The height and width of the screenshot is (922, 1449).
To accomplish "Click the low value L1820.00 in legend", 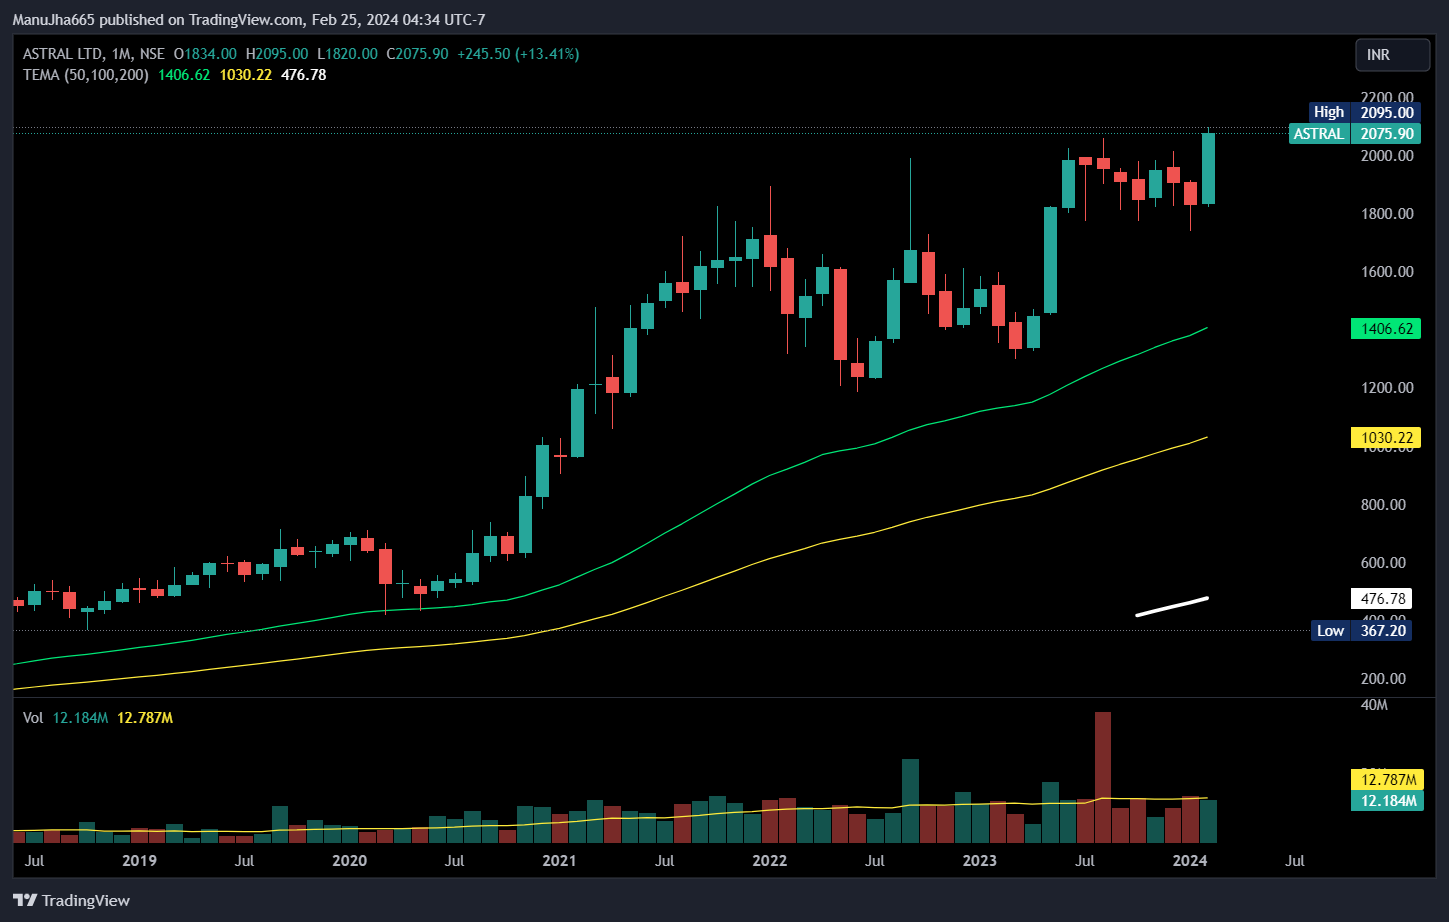I will tap(347, 54).
